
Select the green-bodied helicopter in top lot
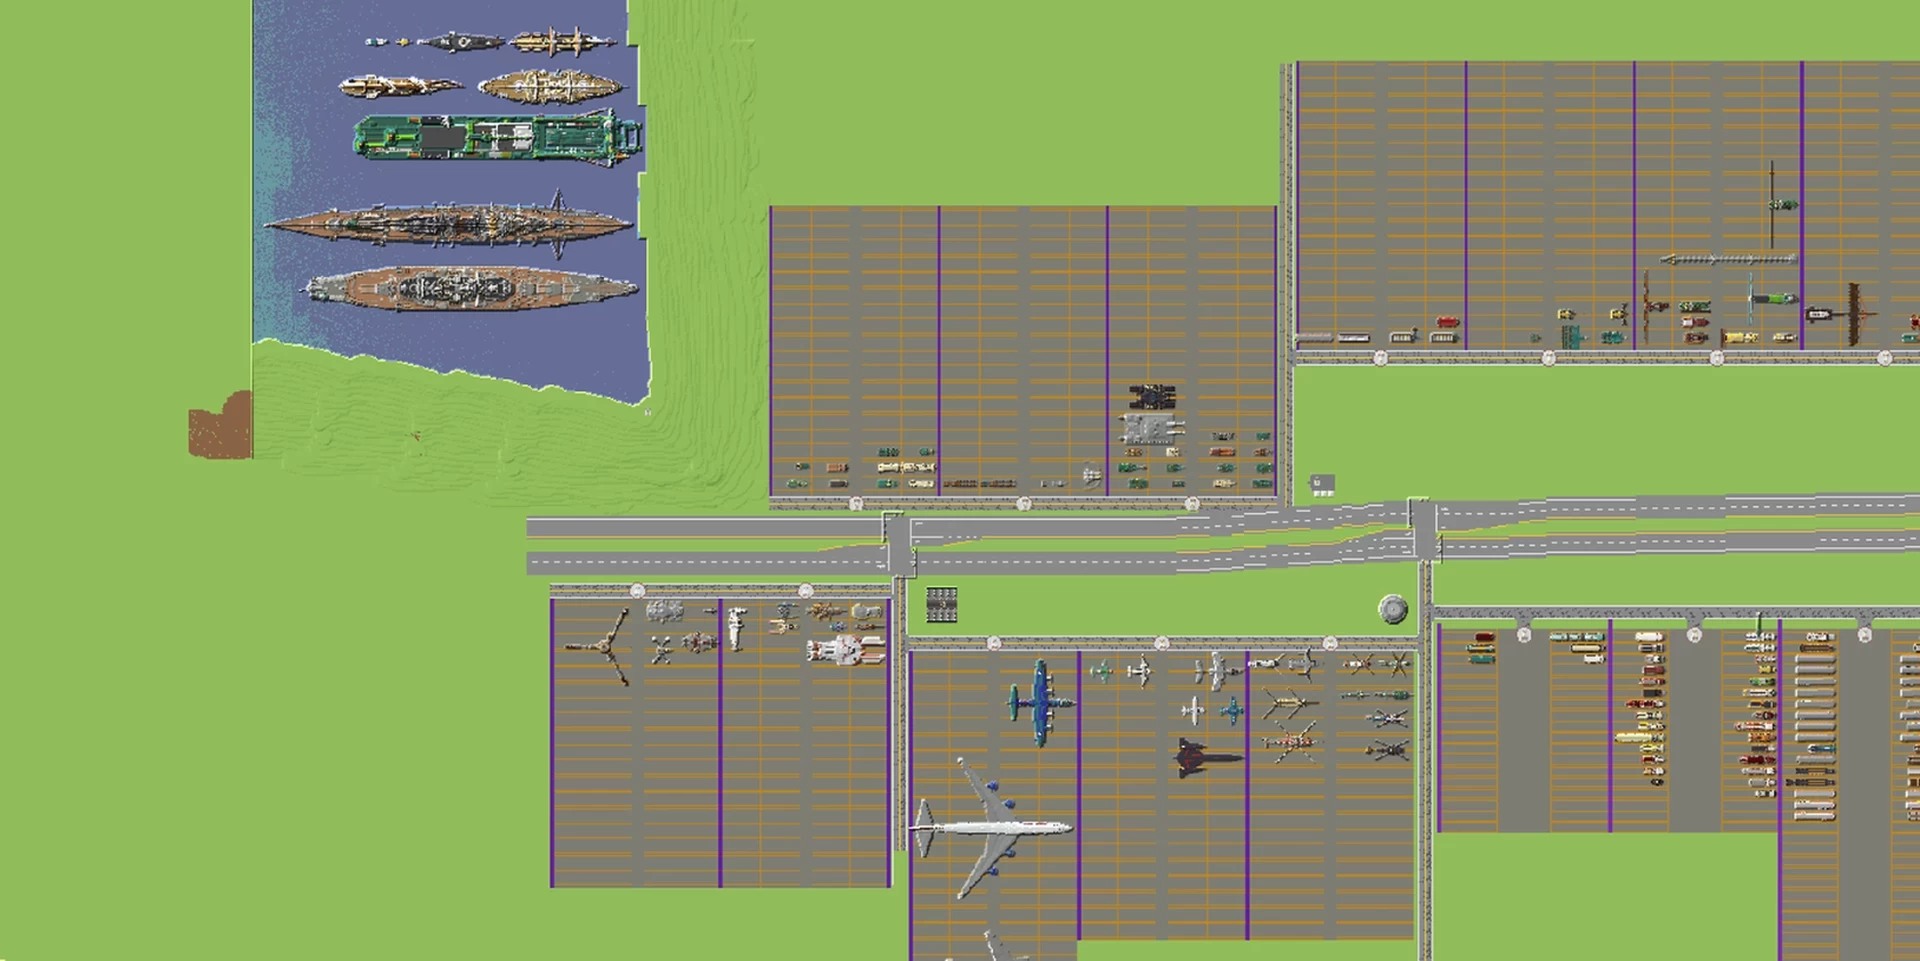[x=1772, y=298]
